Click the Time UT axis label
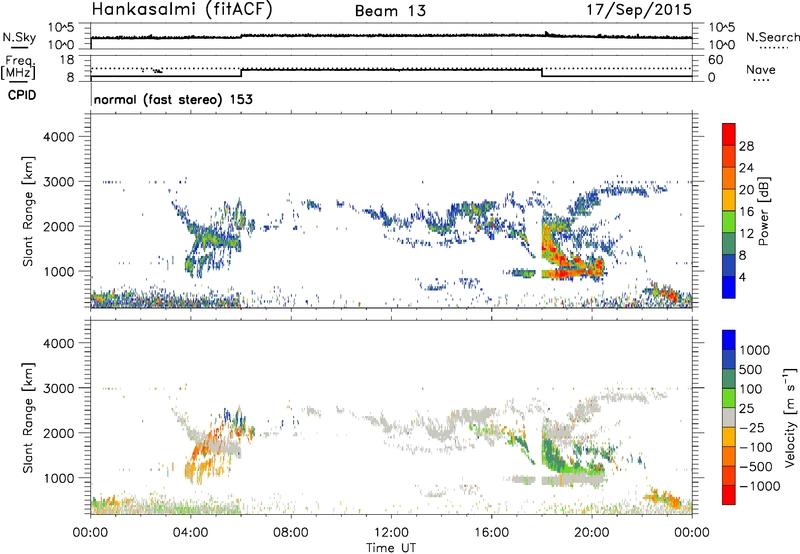The image size is (800, 554). click(x=391, y=548)
